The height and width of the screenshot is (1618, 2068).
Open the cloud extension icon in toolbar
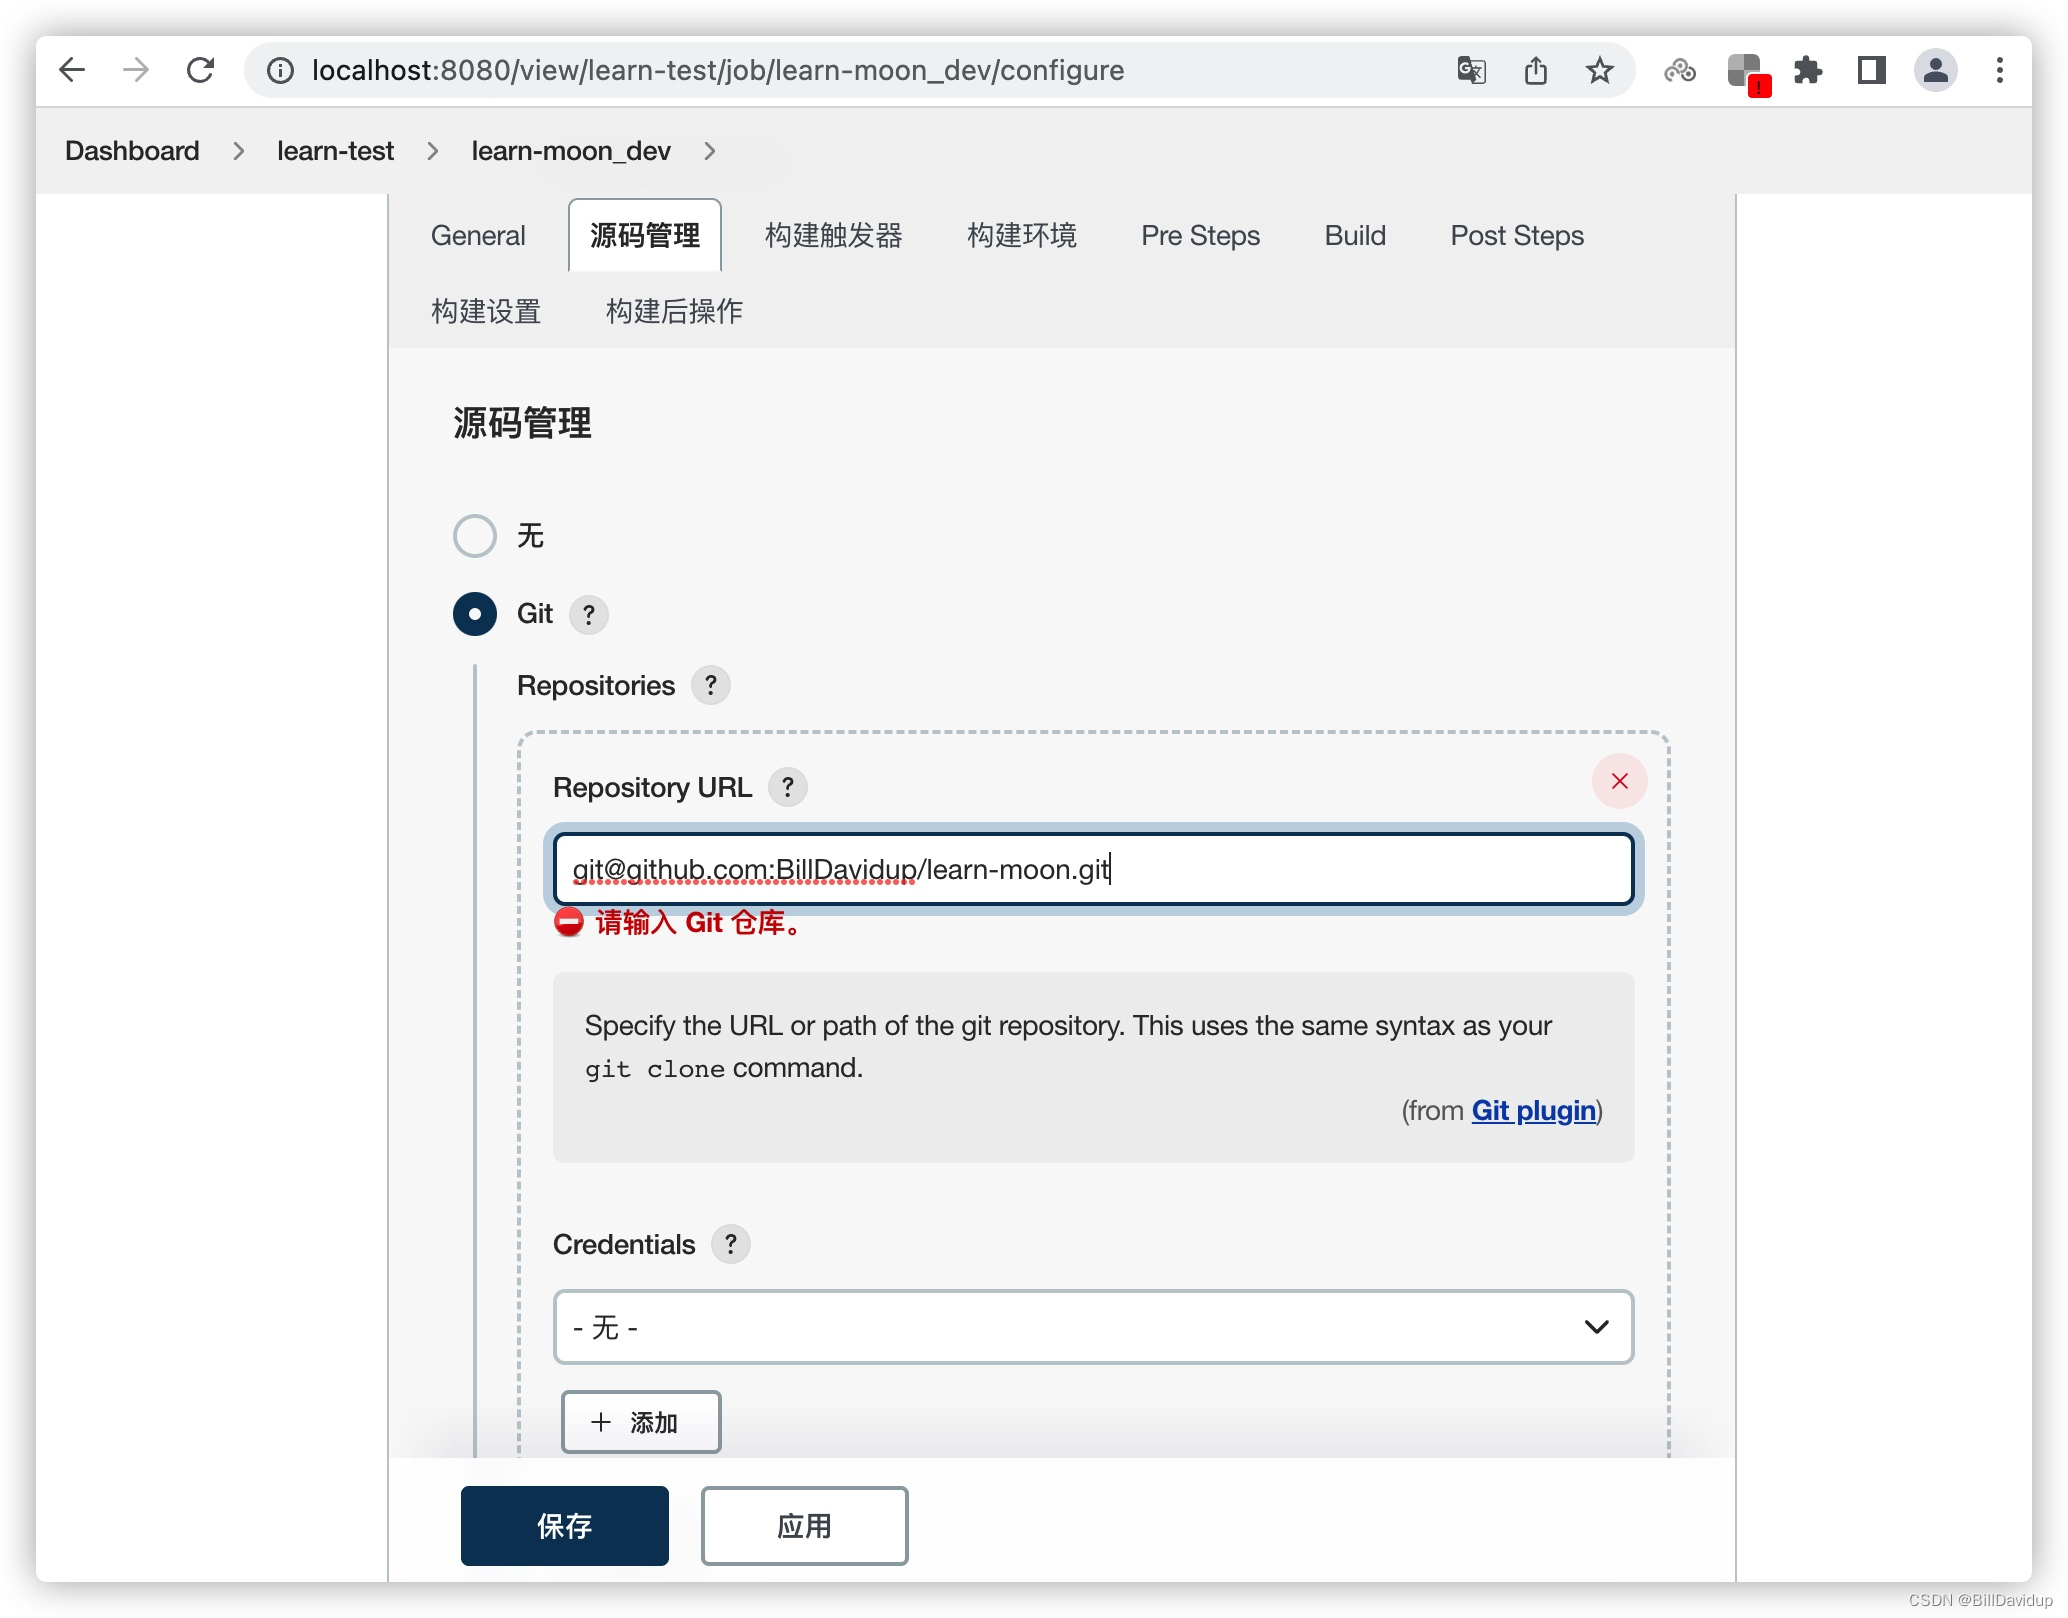1680,70
